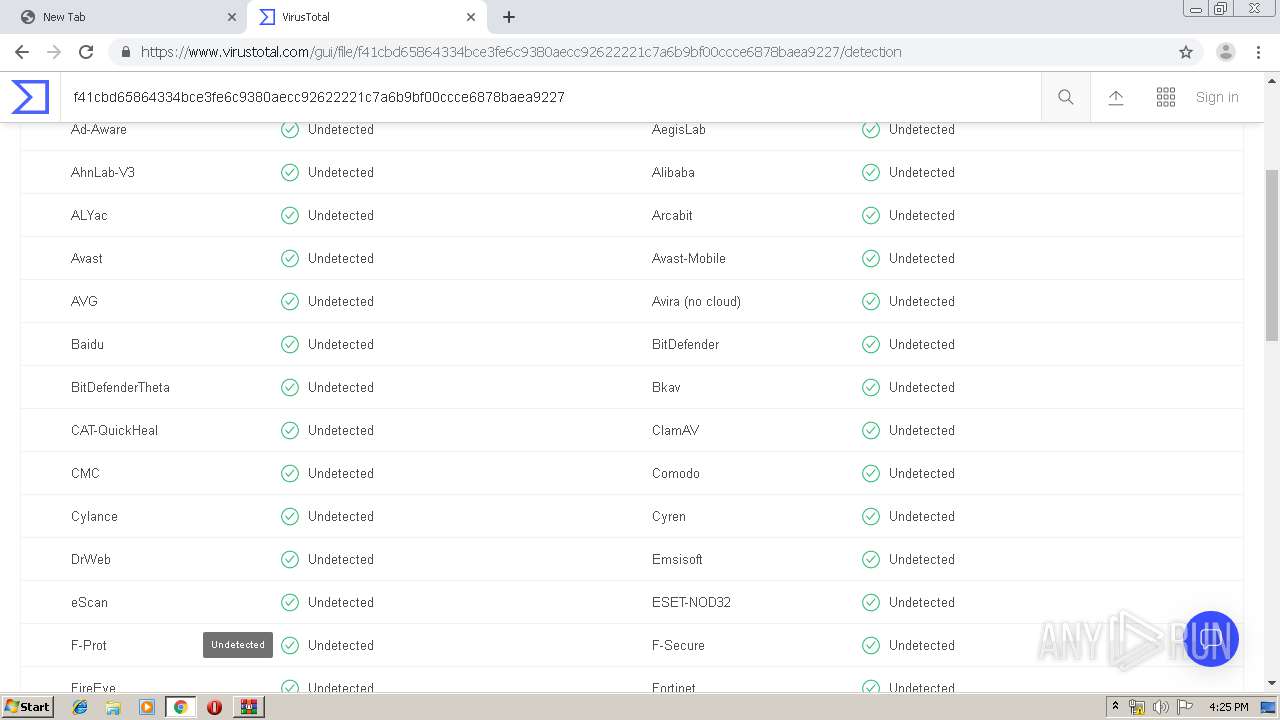
Task: Click the ClamAV undetected check icon
Action: pos(871,430)
